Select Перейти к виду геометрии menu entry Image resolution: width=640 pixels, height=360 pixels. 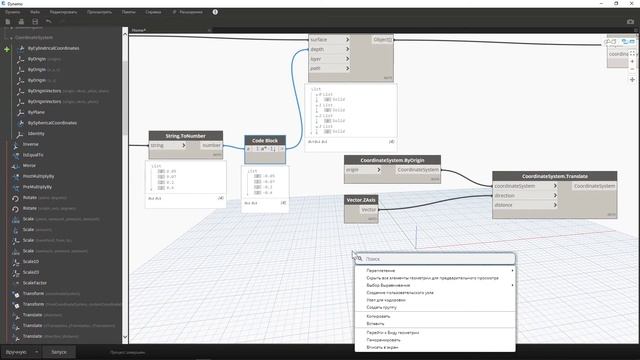[x=393, y=333]
